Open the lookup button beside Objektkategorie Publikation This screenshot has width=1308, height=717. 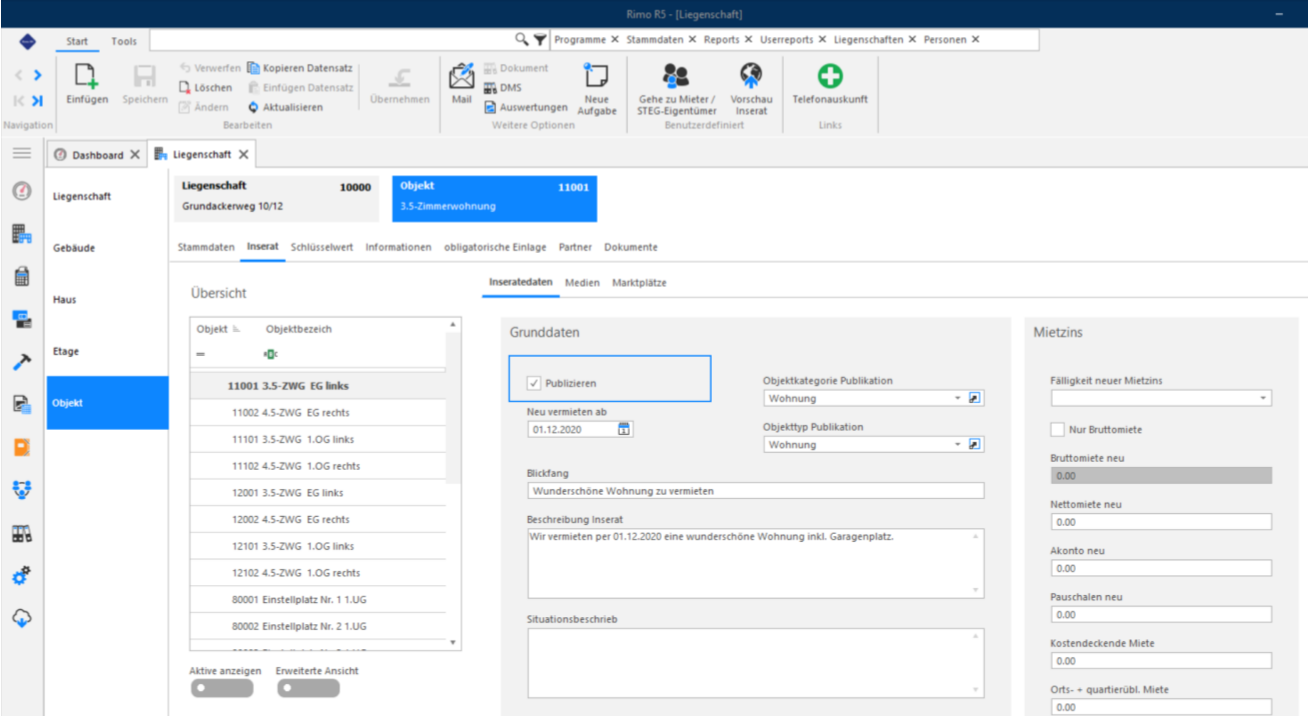[x=976, y=398]
